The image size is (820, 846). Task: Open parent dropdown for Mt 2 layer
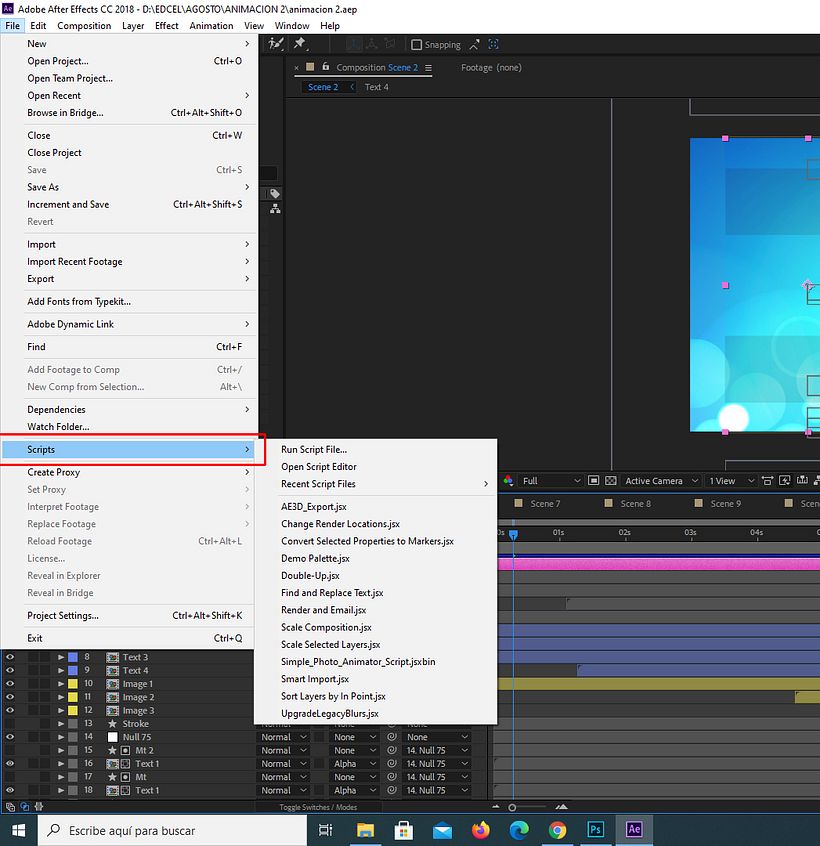pyautogui.click(x=437, y=750)
